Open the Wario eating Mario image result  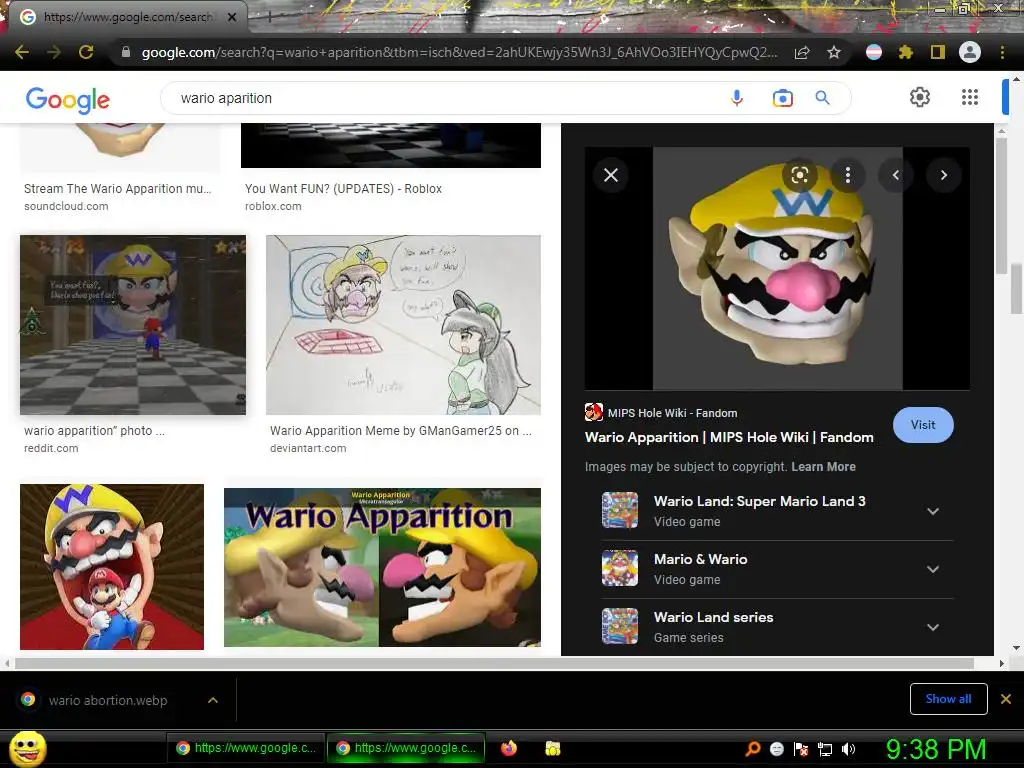pyautogui.click(x=112, y=566)
